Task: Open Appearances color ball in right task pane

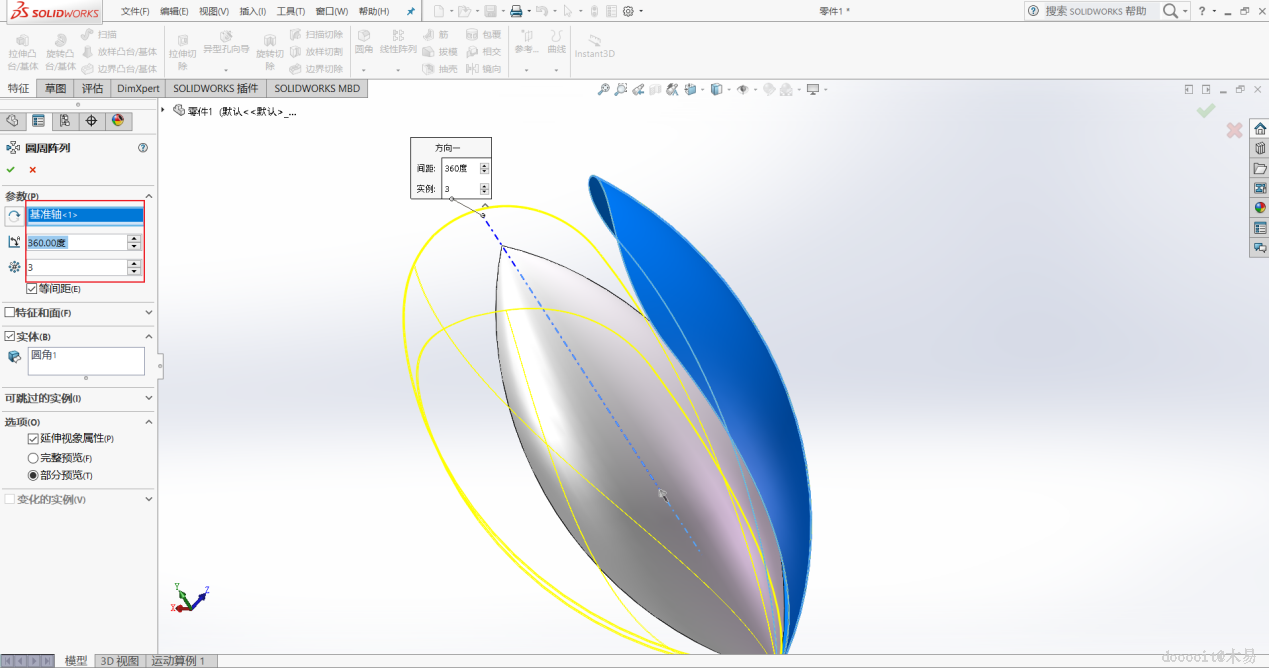Action: 1260,208
